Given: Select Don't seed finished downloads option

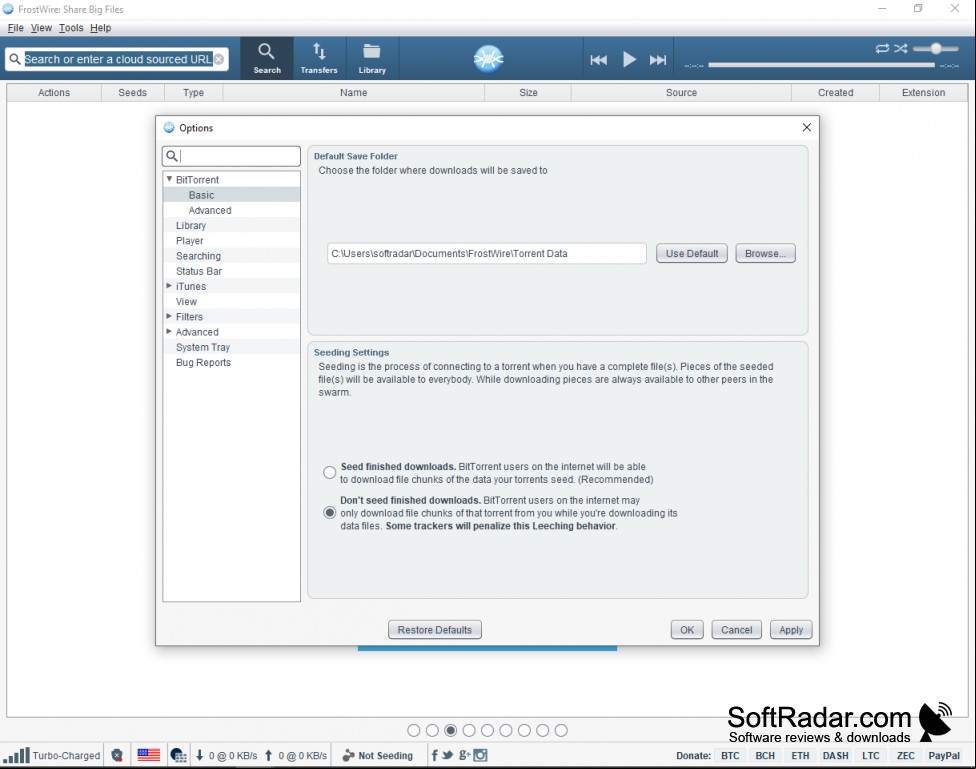Looking at the screenshot, I should 330,512.
